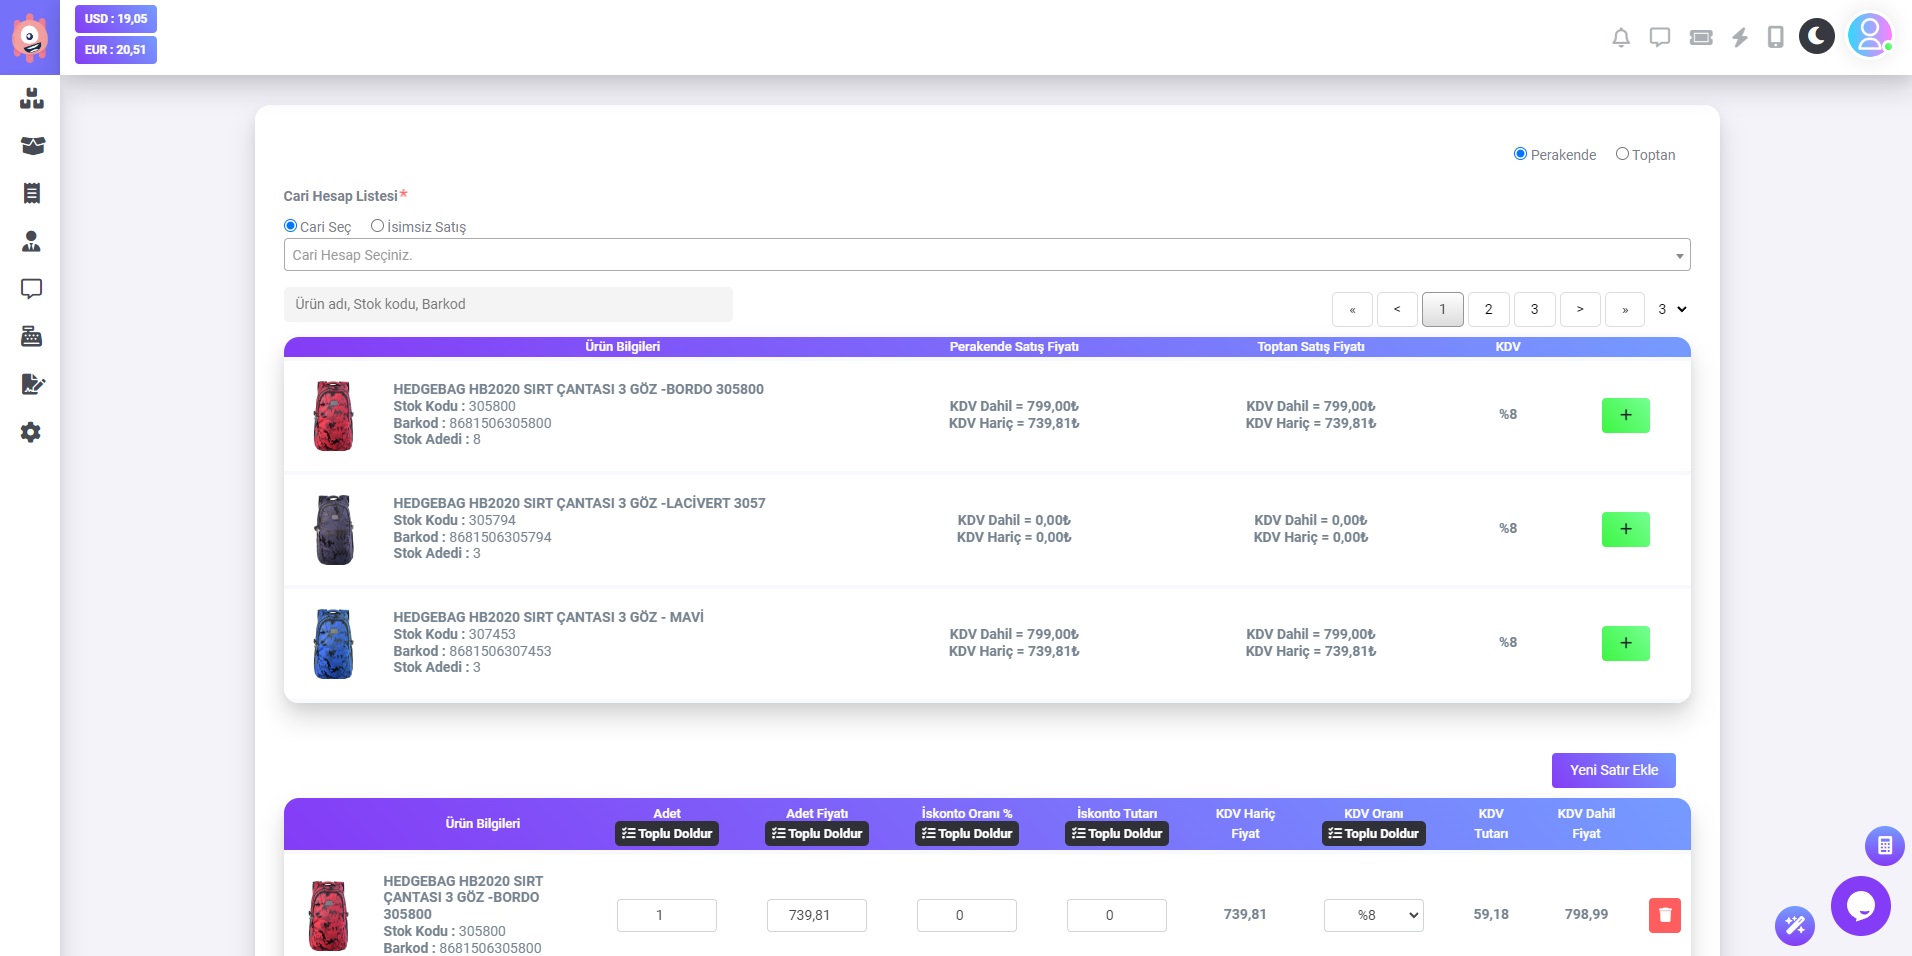1912x956 pixels.
Task: Choose the Perakende radio option
Action: coord(1520,154)
